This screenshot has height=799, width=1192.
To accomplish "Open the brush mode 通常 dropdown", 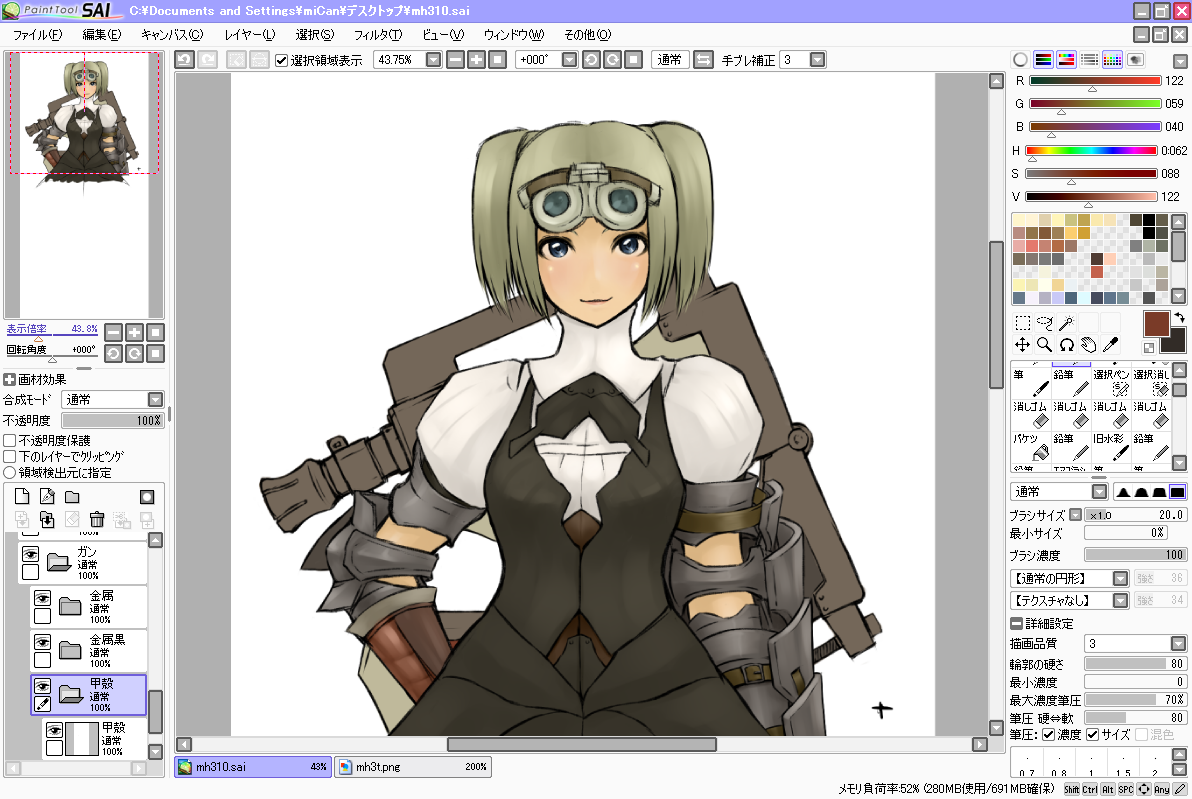I will coord(1099,491).
